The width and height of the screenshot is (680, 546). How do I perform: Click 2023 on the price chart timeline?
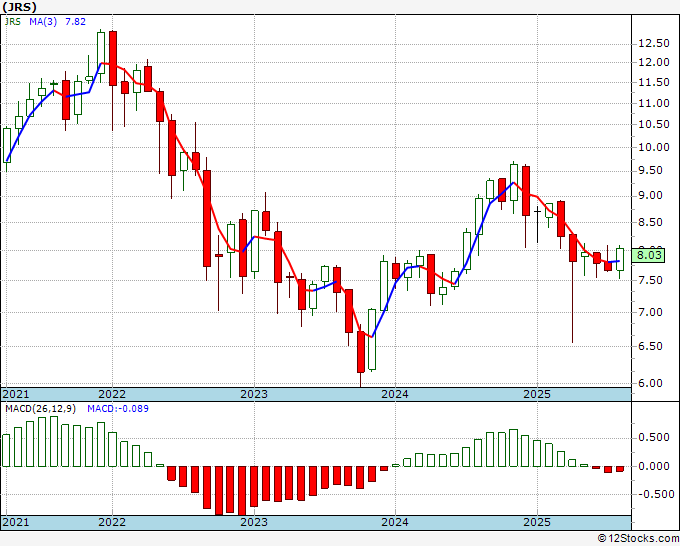point(254,394)
